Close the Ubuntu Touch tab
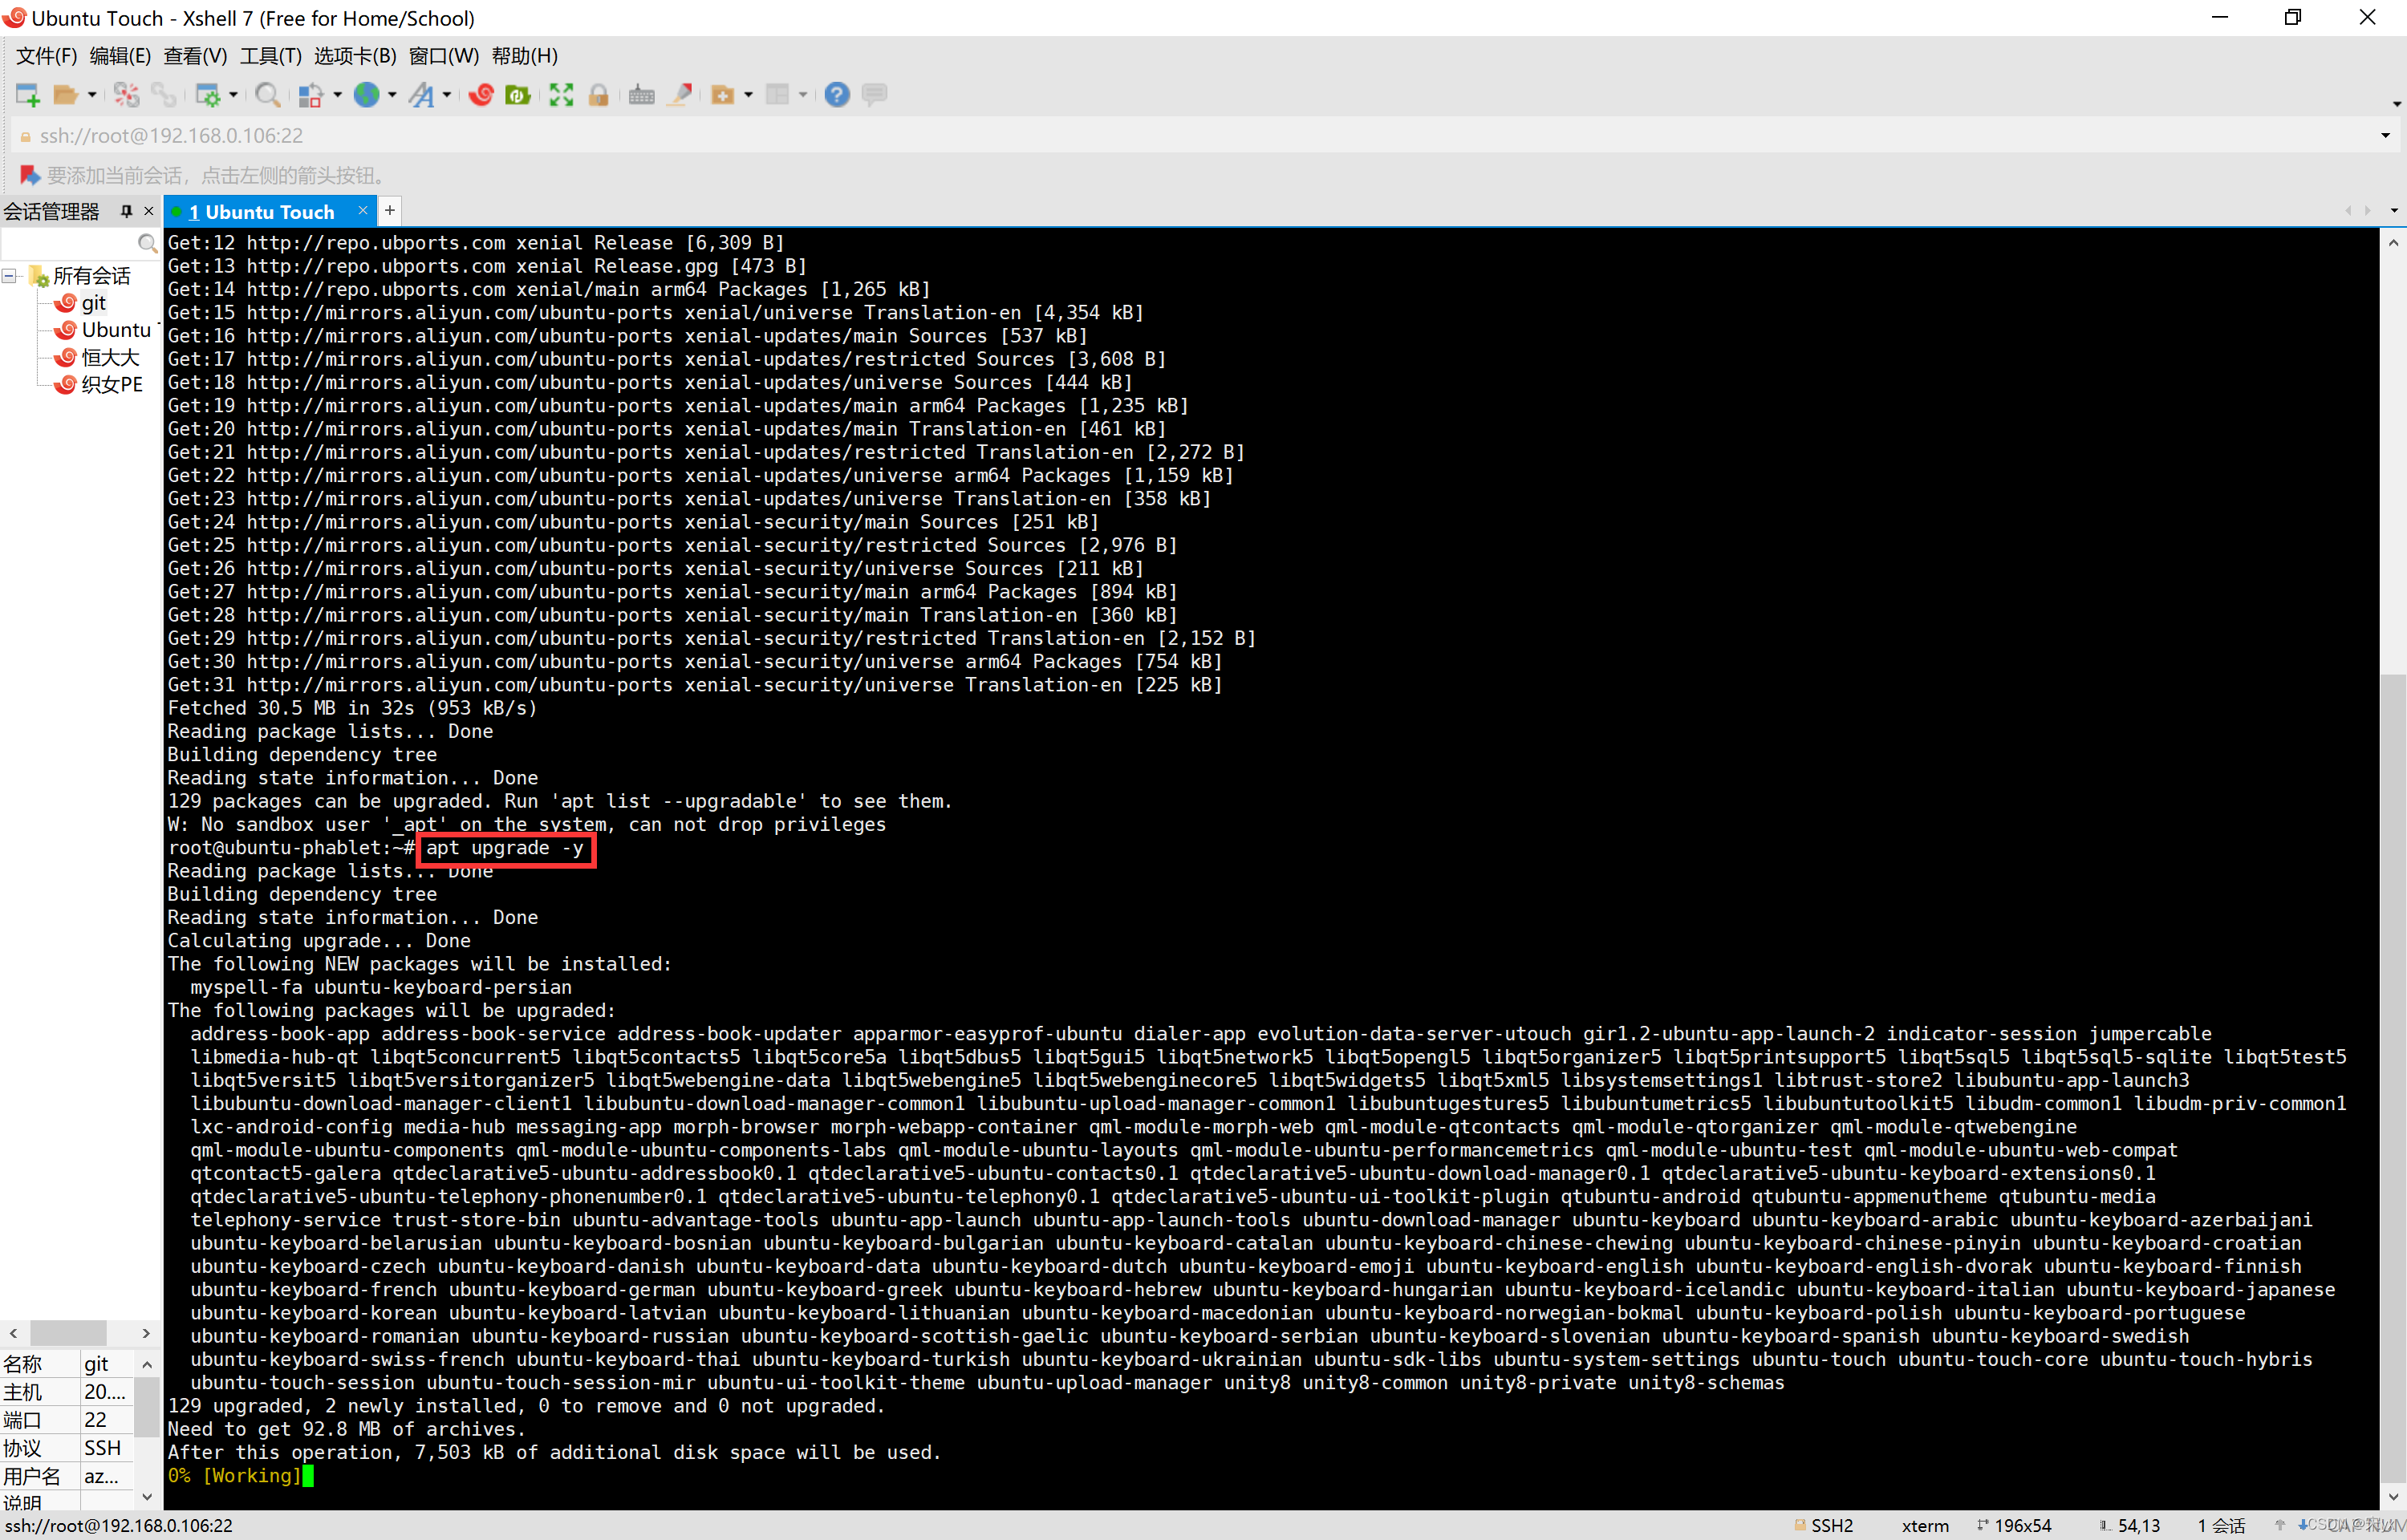 (x=363, y=210)
